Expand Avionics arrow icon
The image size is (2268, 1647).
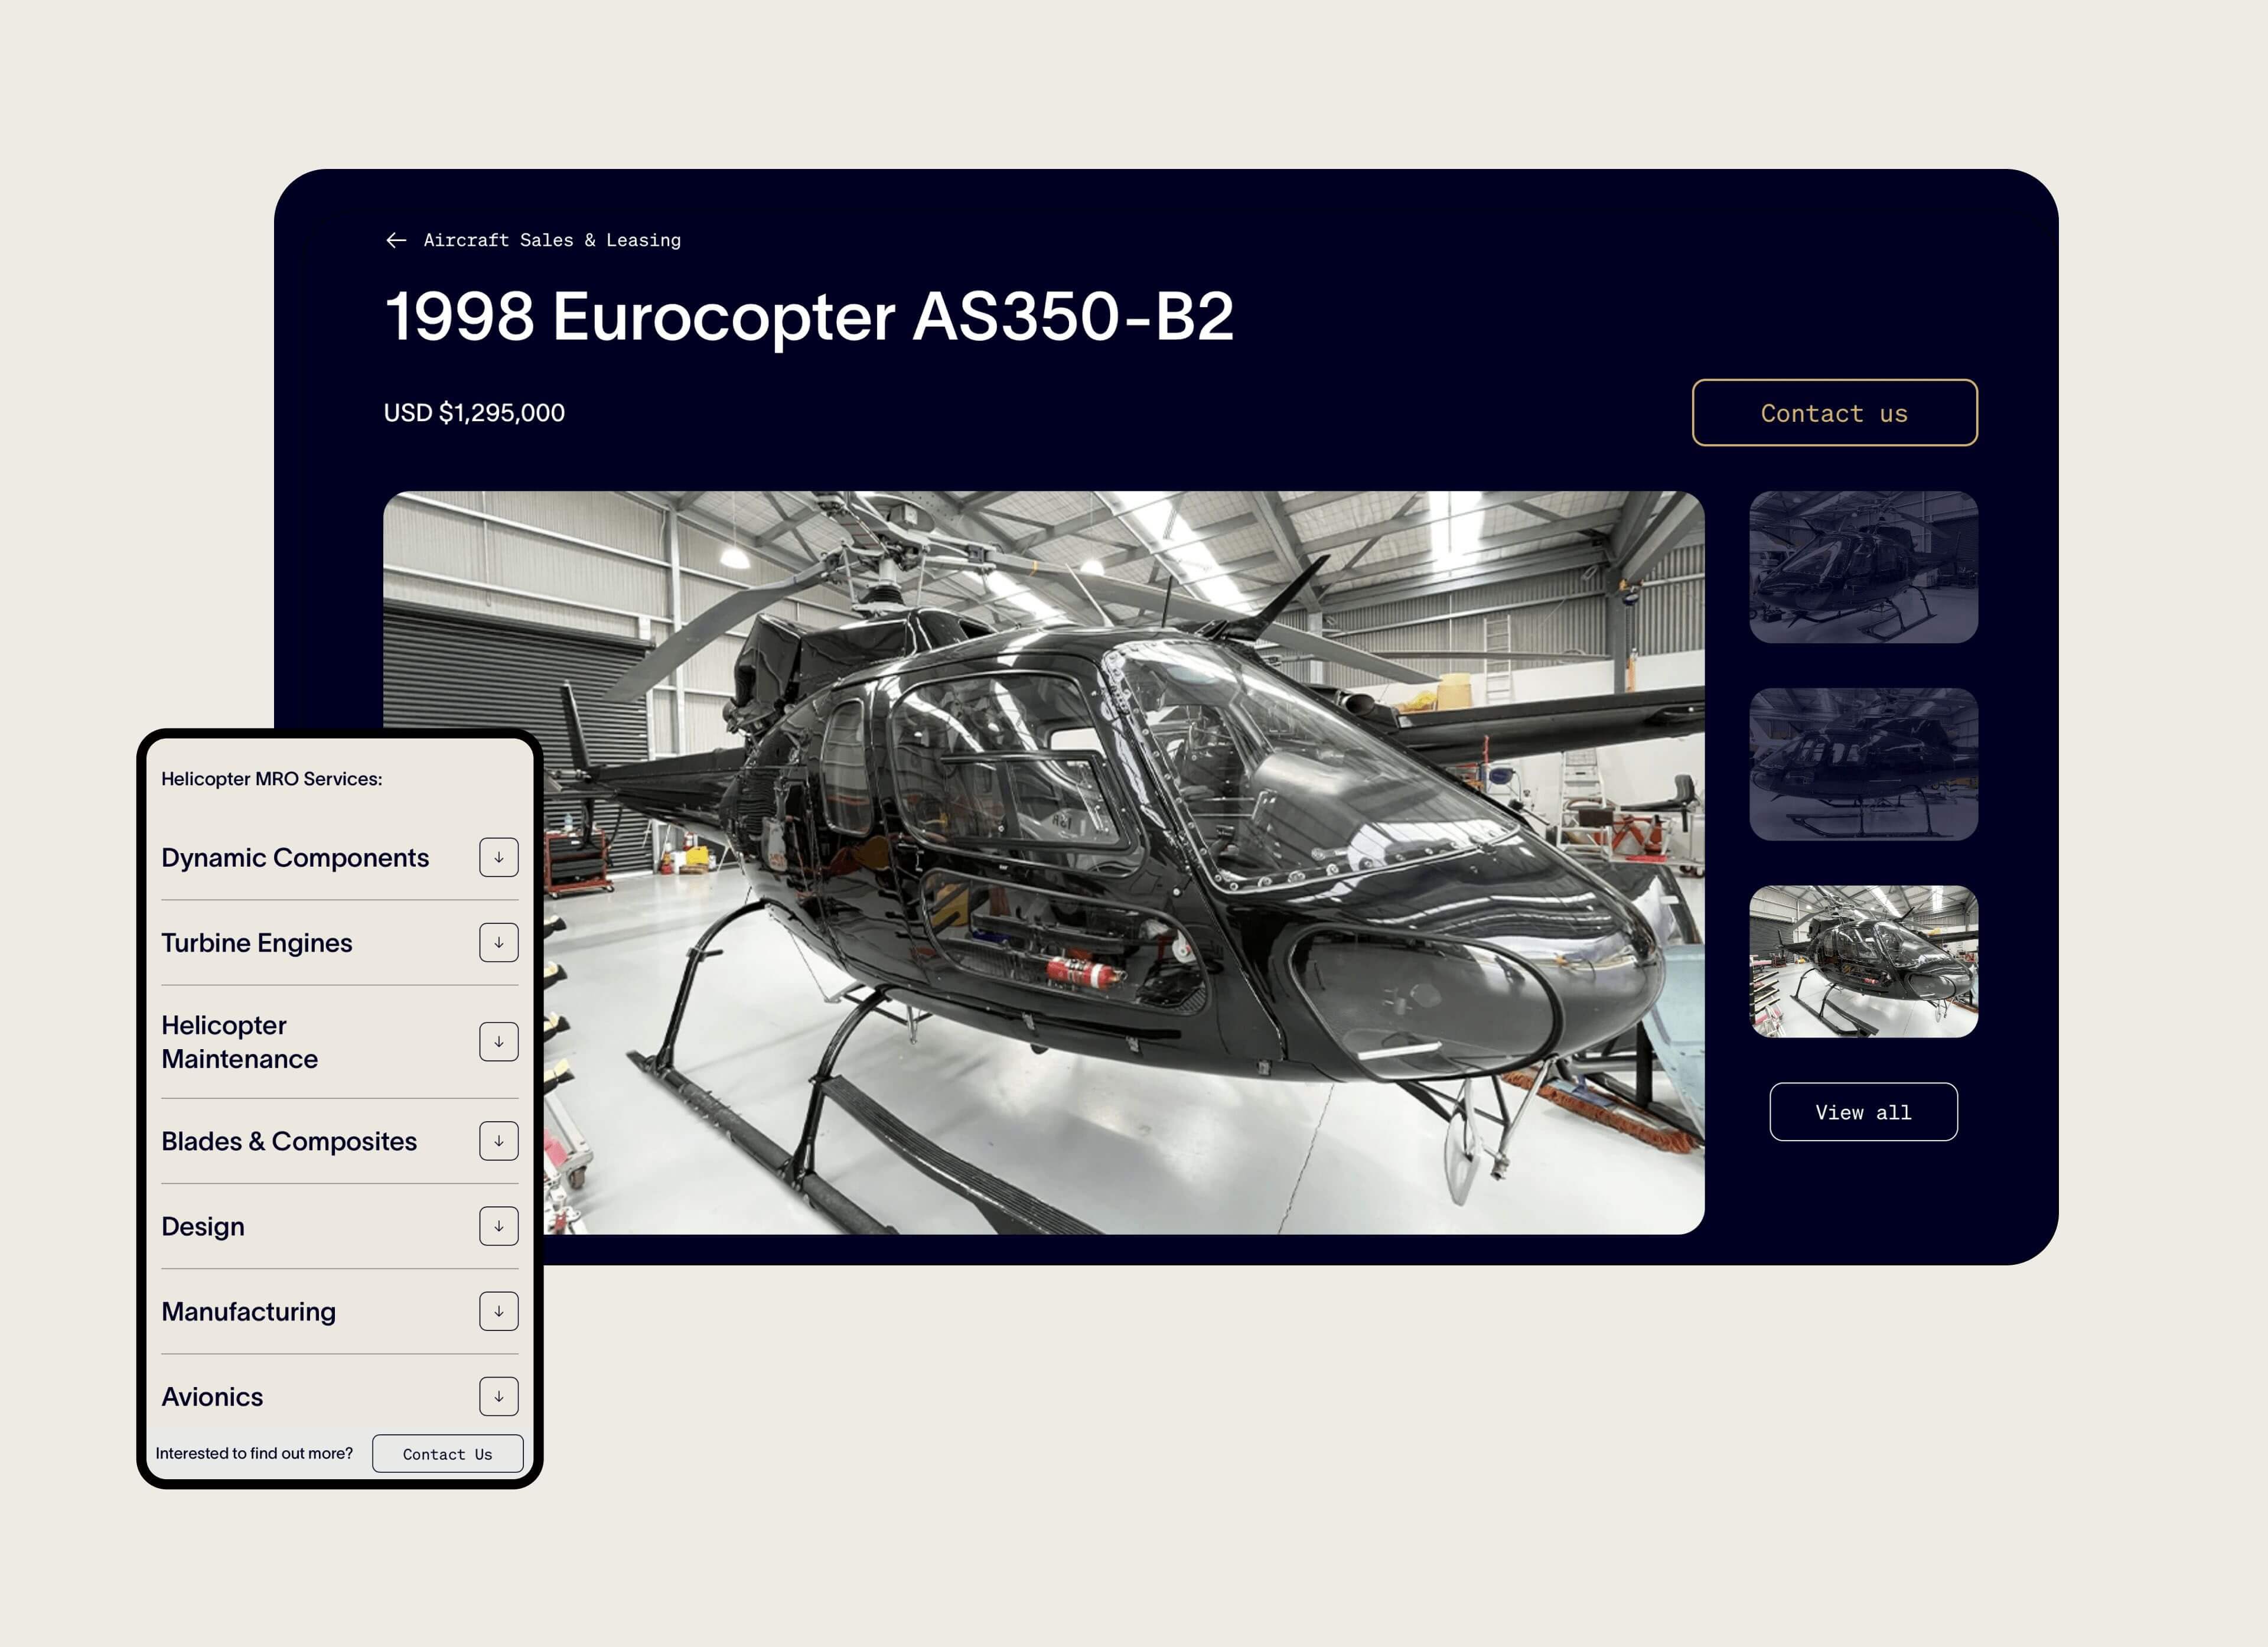(x=498, y=1397)
